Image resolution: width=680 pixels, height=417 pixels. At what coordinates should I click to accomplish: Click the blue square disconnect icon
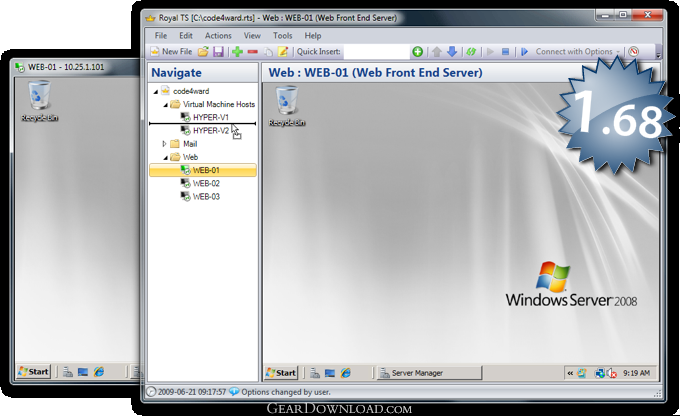[x=505, y=52]
